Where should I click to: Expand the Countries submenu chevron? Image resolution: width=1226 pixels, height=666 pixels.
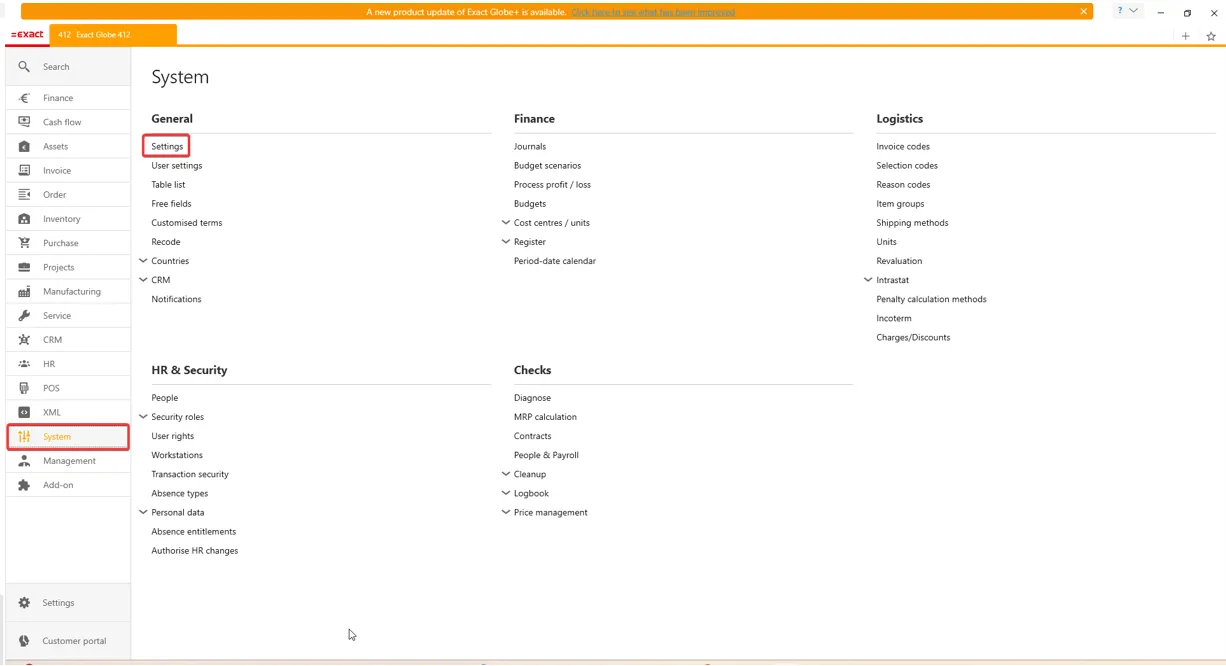point(143,261)
